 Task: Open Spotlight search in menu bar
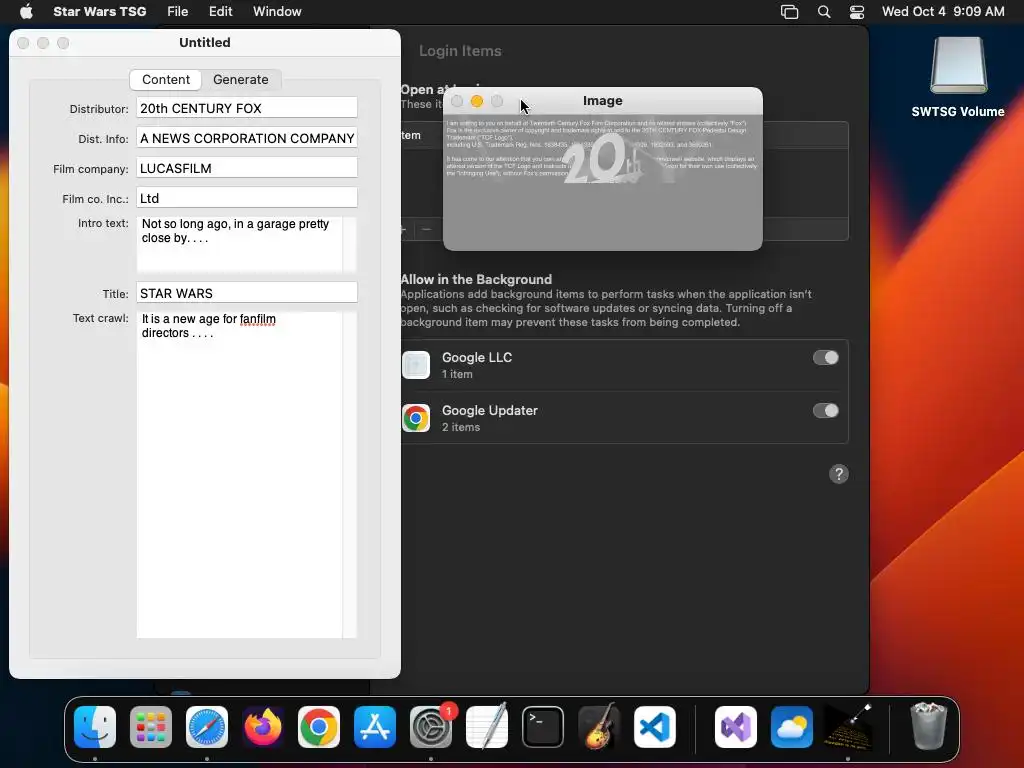824,11
